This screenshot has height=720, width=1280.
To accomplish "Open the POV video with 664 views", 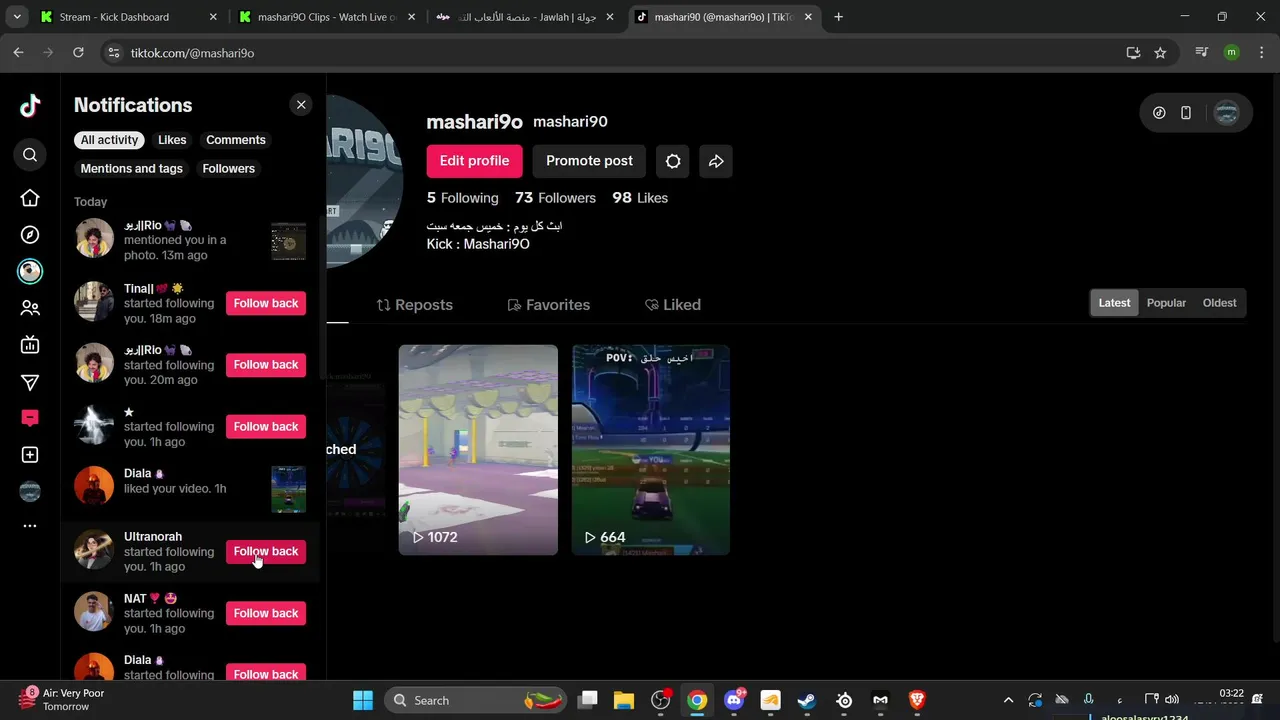I will (x=651, y=450).
